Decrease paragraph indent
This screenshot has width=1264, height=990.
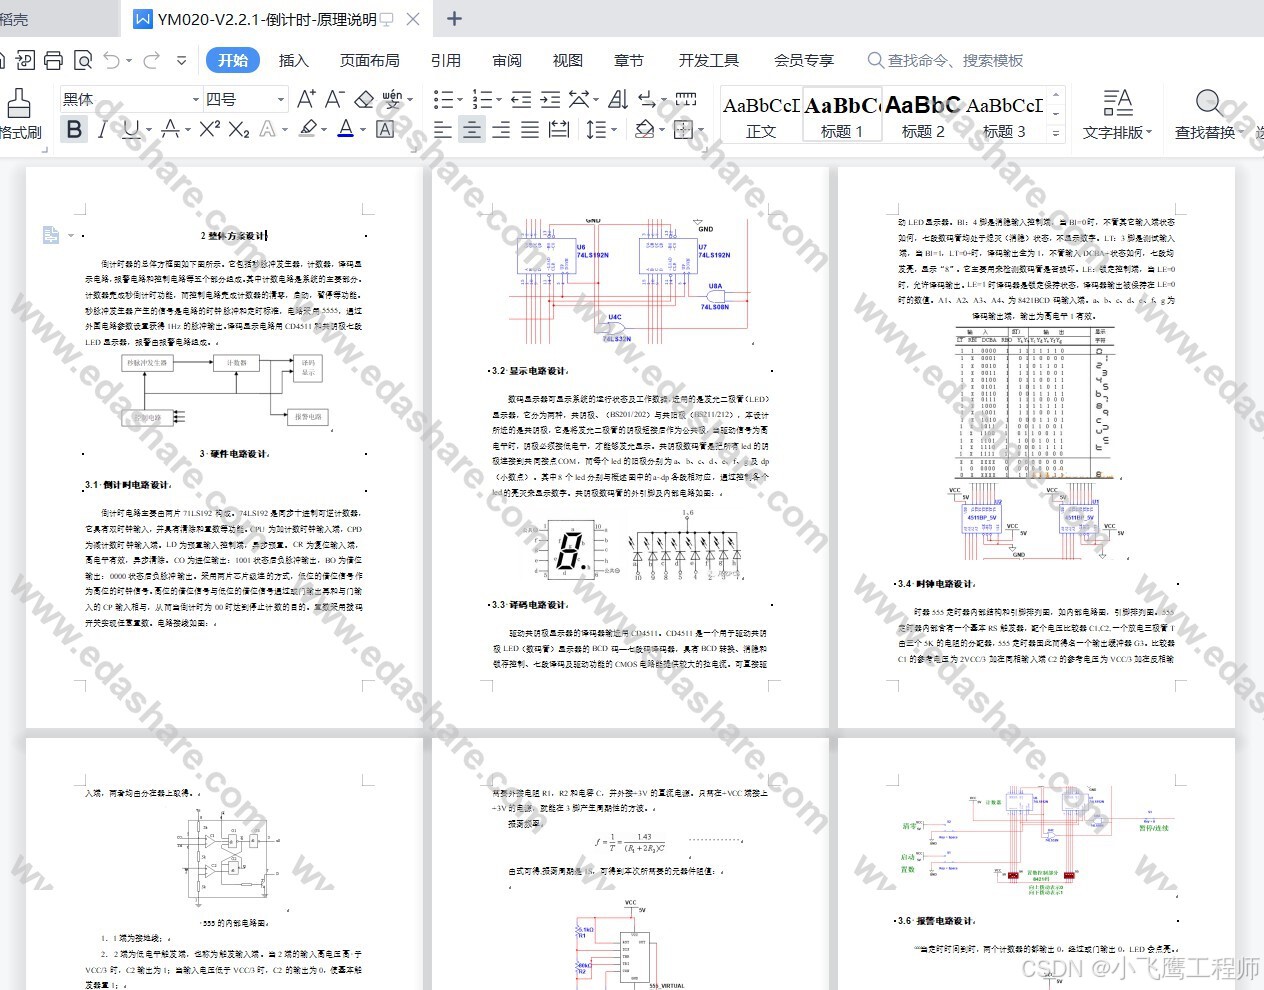521,99
